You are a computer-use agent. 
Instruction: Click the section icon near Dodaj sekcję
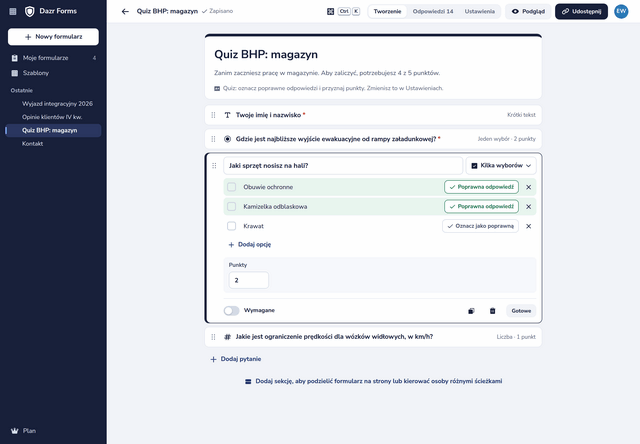pos(248,381)
